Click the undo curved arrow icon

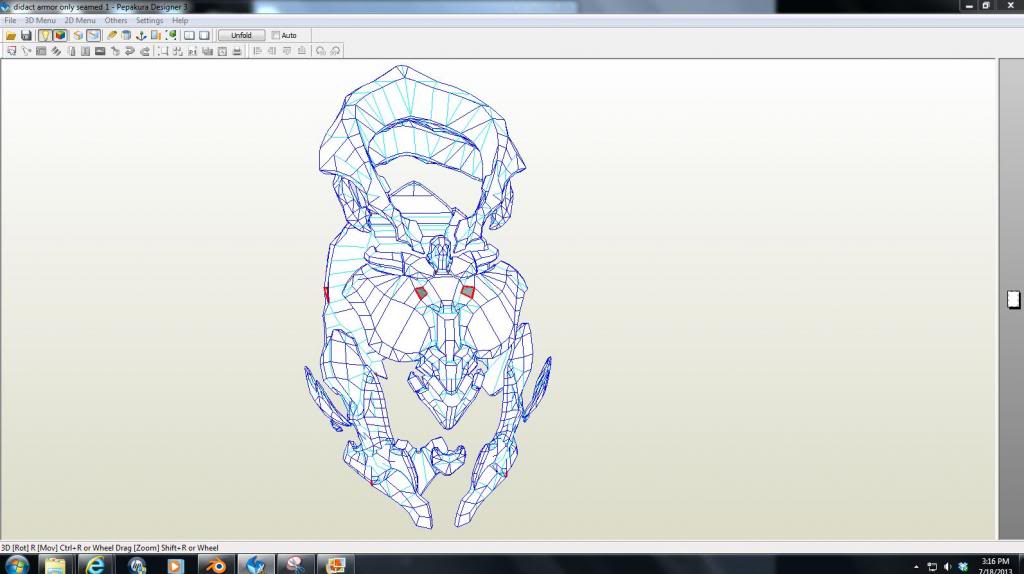(129, 51)
